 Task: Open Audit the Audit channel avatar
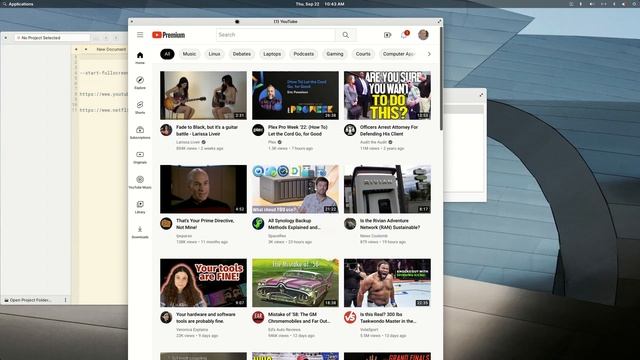pos(350,130)
